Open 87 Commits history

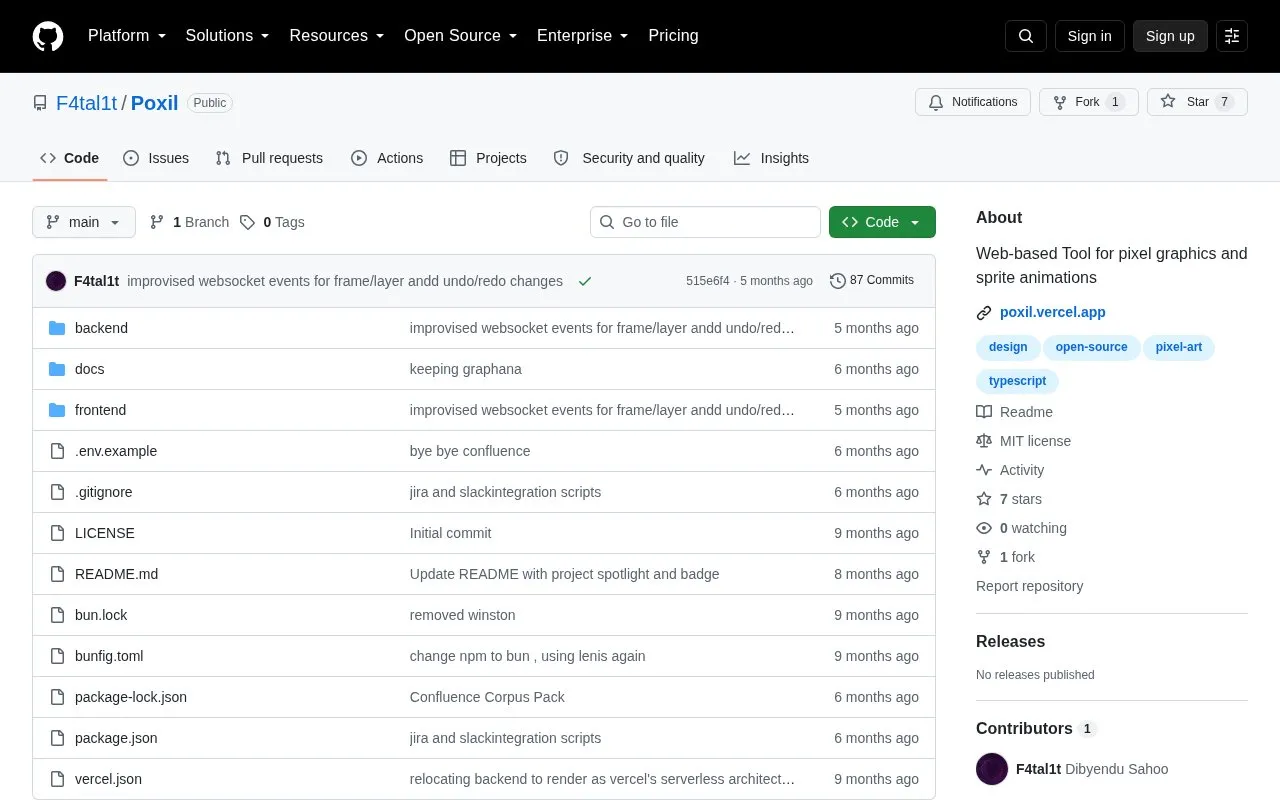click(x=872, y=281)
